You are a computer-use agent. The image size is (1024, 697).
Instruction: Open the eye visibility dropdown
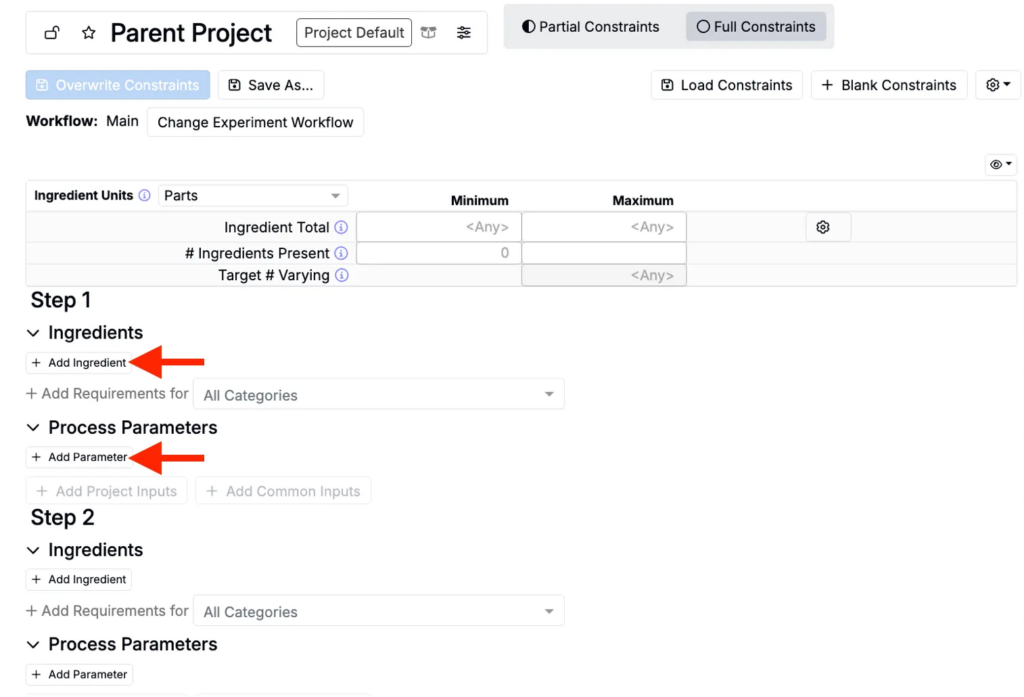click(x=1000, y=164)
